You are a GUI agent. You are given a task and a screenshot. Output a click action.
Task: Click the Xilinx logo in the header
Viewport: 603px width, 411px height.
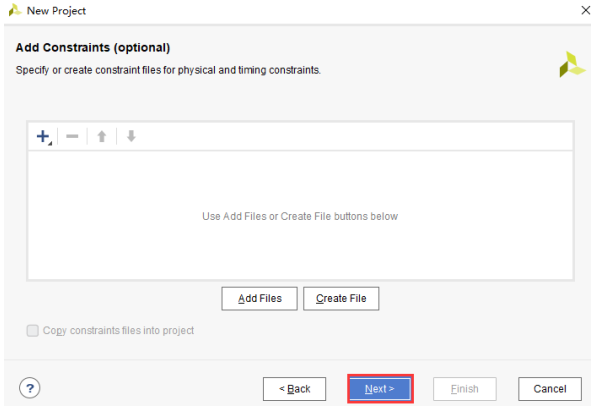pyautogui.click(x=572, y=64)
